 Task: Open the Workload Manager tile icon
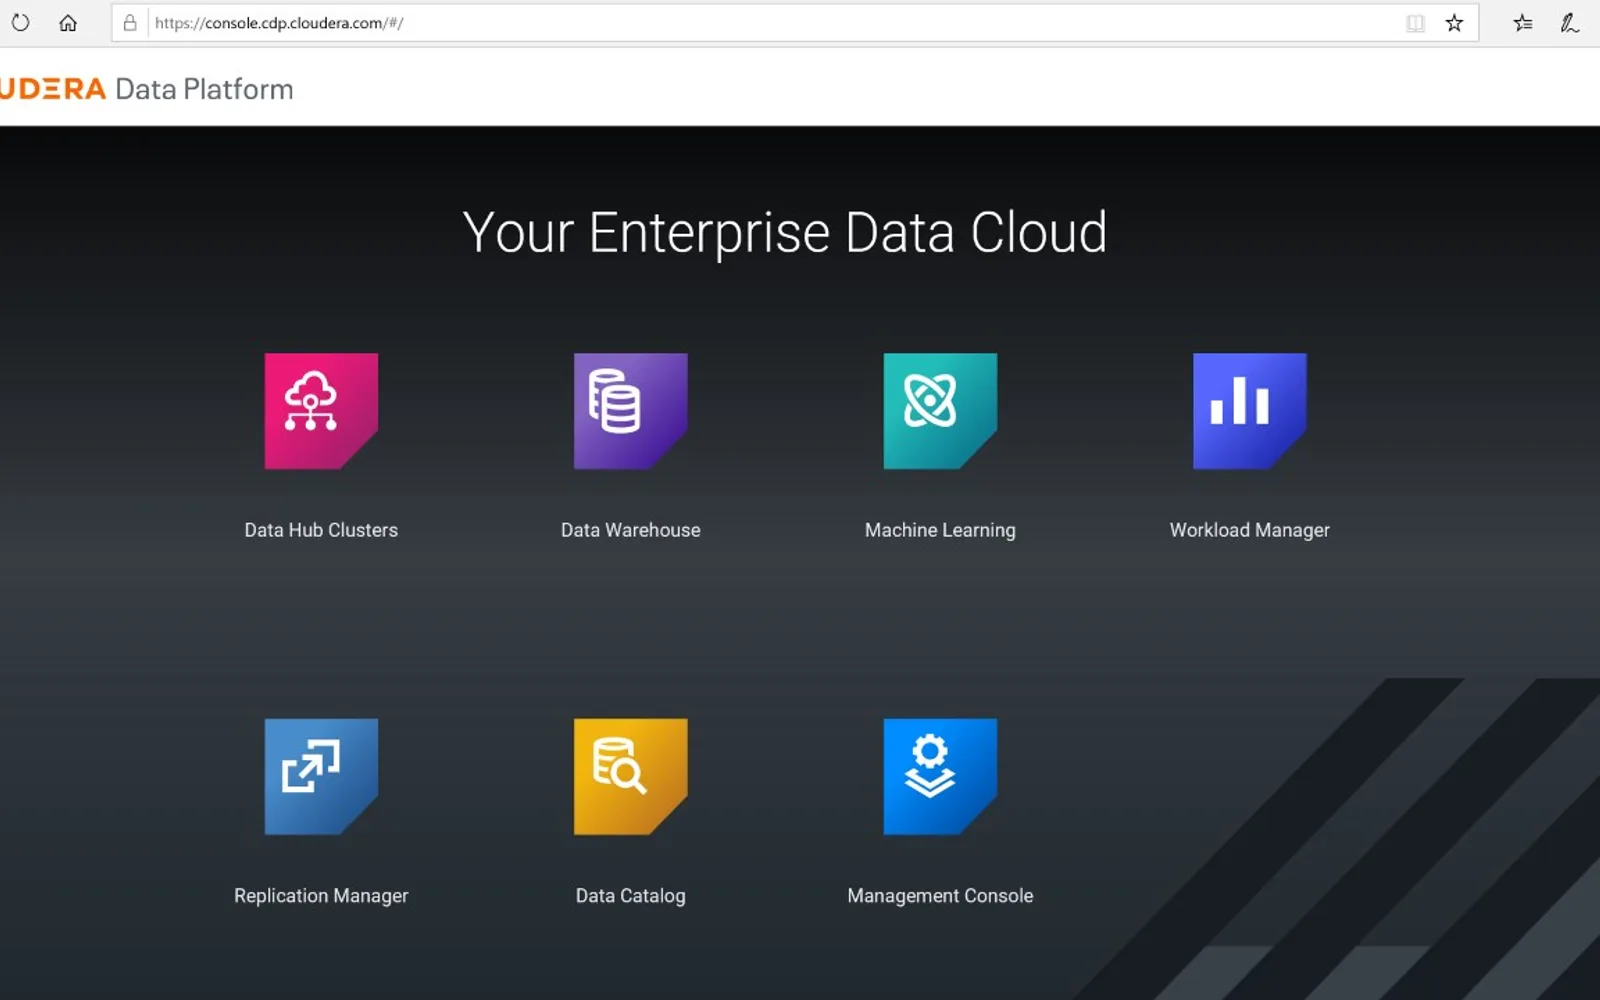pos(1250,411)
